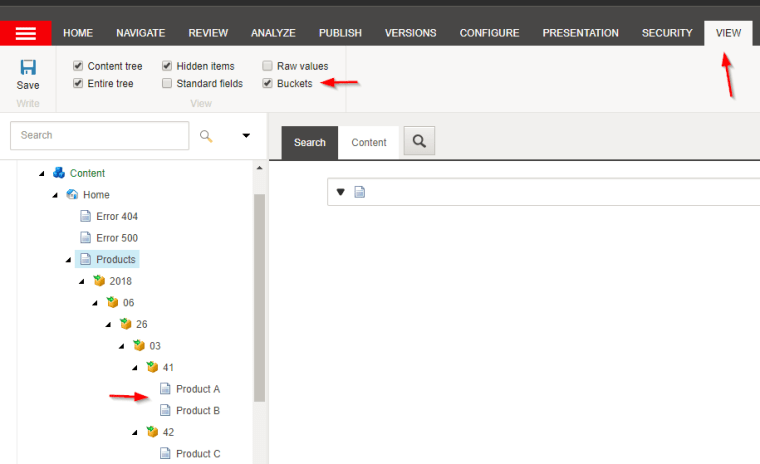Click the 2018 bucket folder icon
The image size is (760, 464).
click(x=98, y=281)
